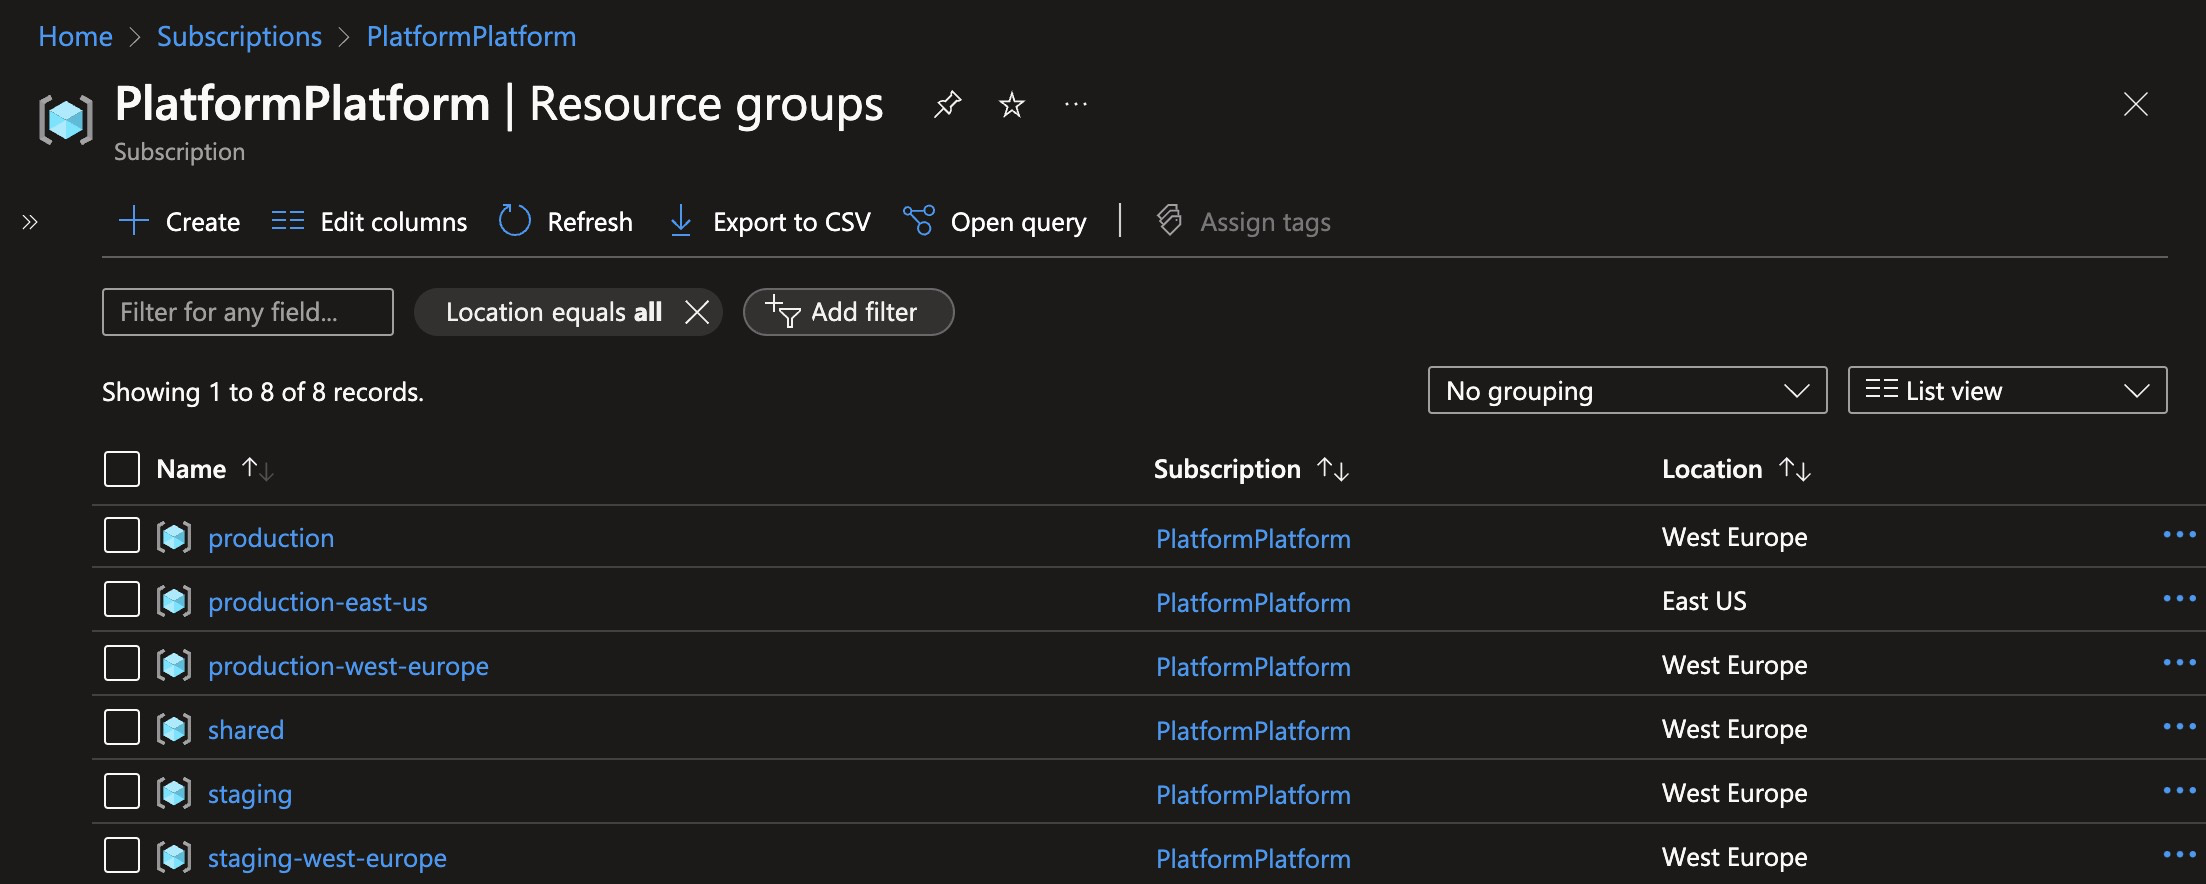Navigate to Home breadcrumb

click(x=75, y=37)
